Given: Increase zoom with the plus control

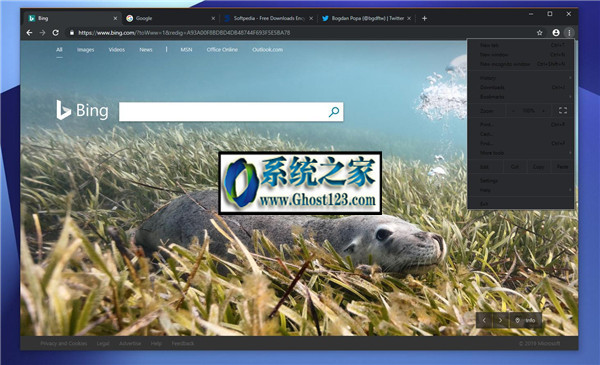Looking at the screenshot, I should coord(543,111).
